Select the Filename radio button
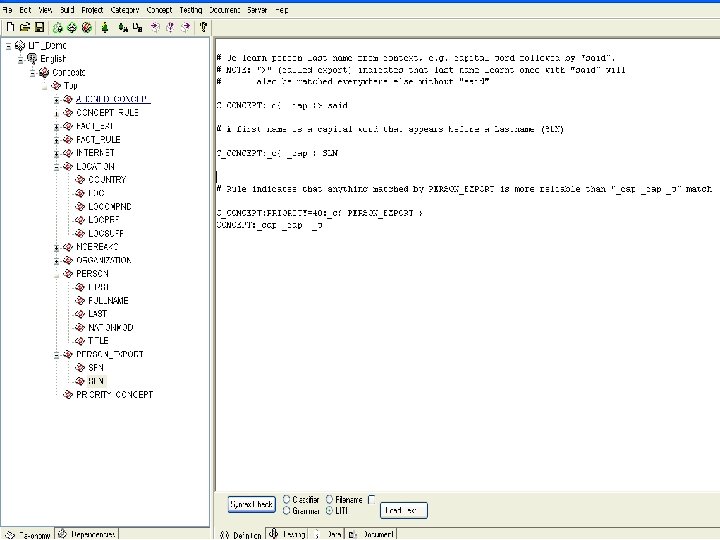The width and height of the screenshot is (720, 540). coord(329,499)
